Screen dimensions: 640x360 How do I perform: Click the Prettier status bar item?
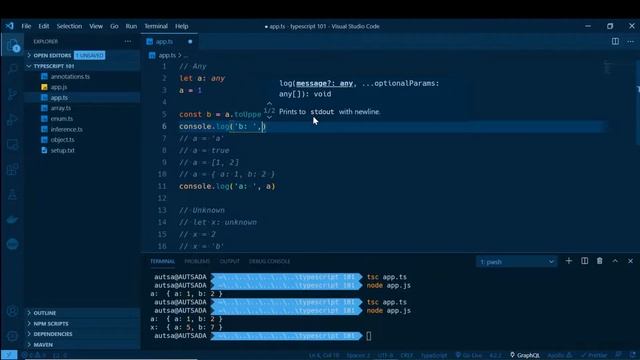click(x=594, y=355)
